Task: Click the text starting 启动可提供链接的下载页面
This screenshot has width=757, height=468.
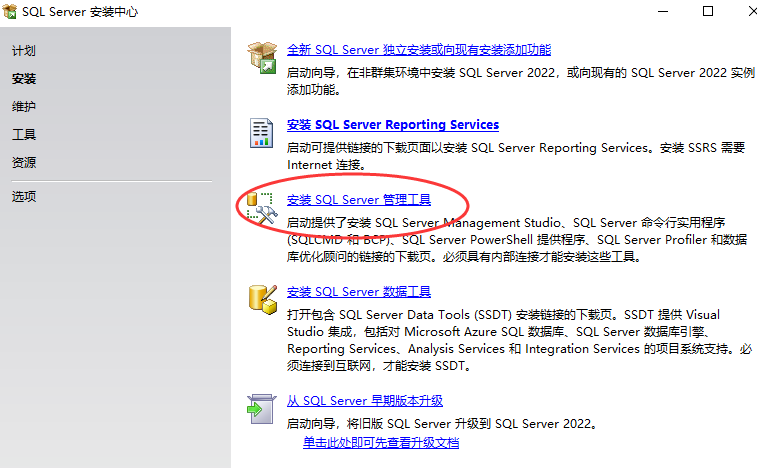Action: point(516,156)
